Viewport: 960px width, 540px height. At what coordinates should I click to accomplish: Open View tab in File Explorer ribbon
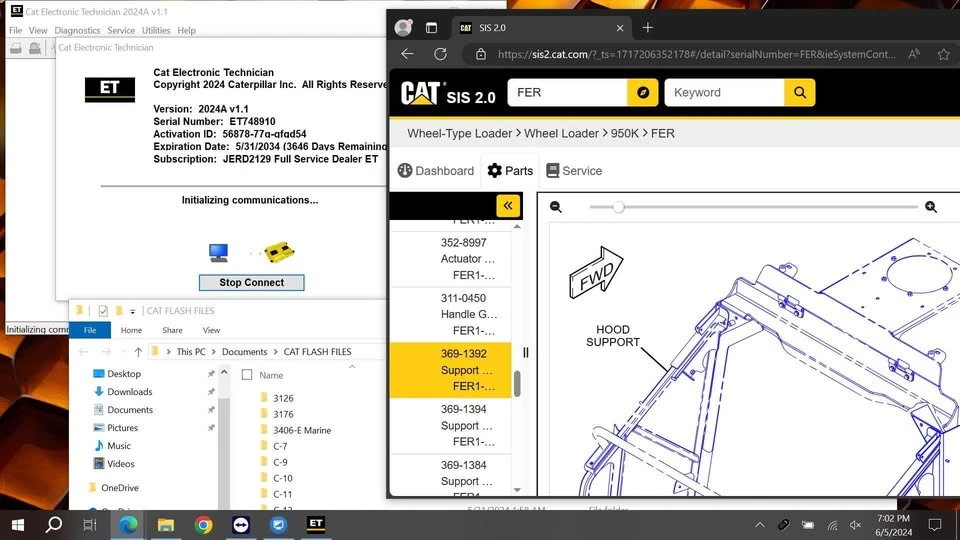pyautogui.click(x=211, y=330)
